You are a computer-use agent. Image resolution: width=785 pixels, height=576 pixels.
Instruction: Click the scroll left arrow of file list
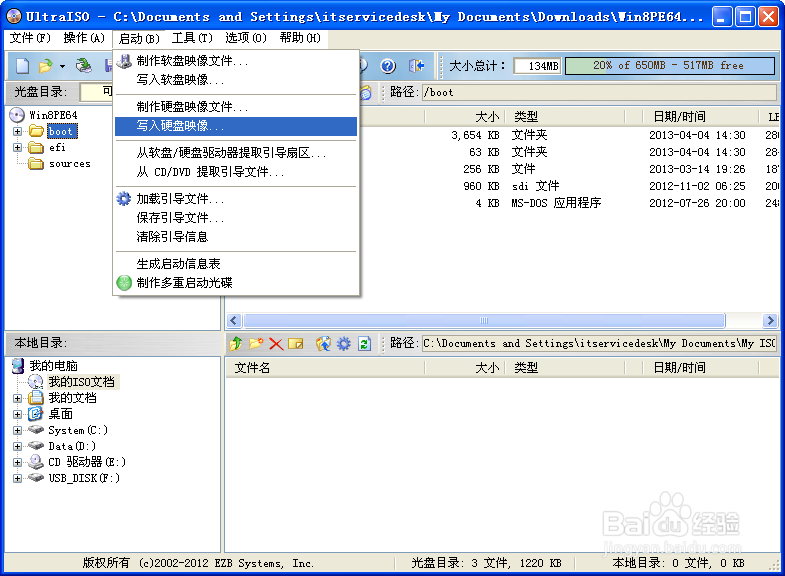coord(234,320)
